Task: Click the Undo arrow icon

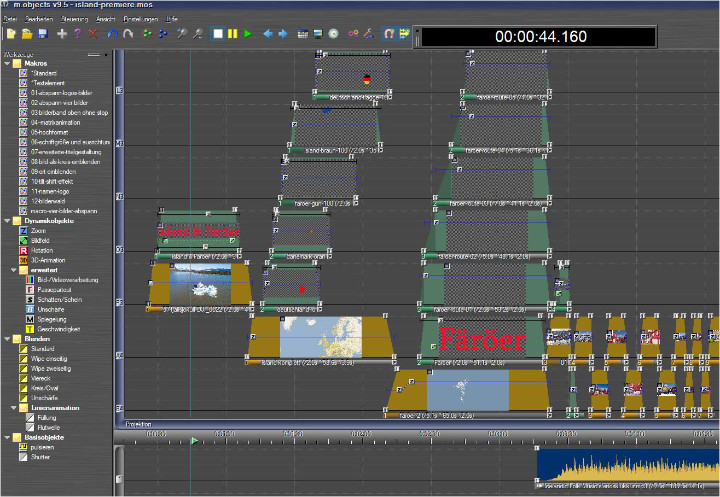Action: (112, 34)
